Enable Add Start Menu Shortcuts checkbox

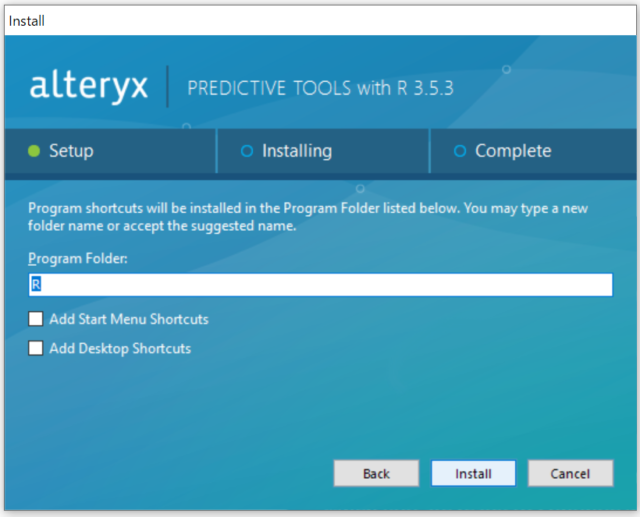click(x=36, y=319)
